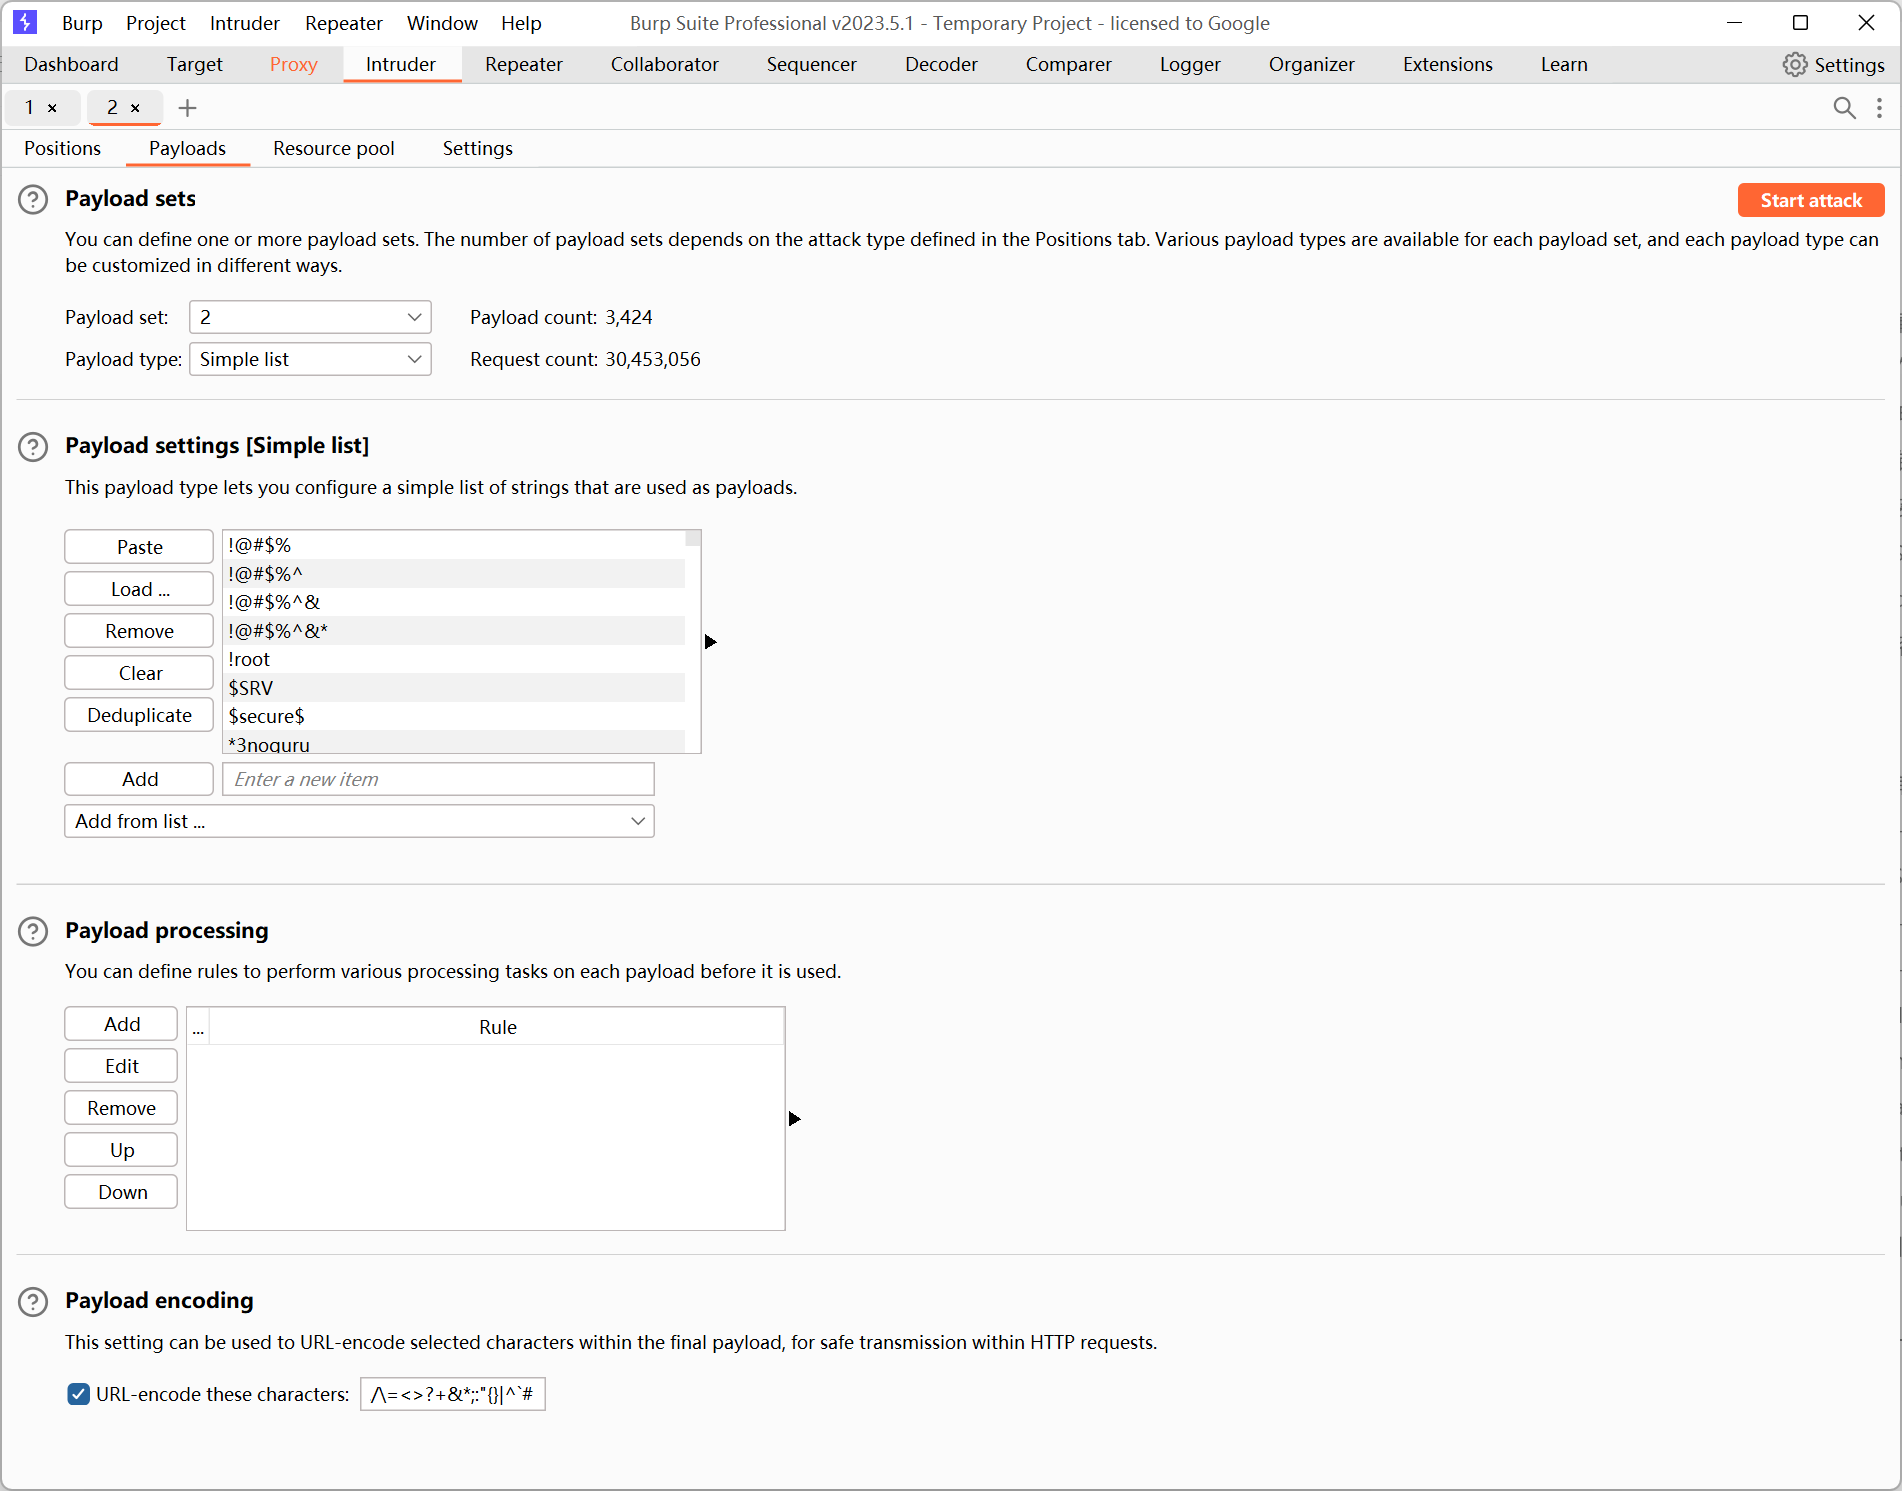The height and width of the screenshot is (1491, 1902).
Task: Open help for Payload sets
Action: [33, 200]
